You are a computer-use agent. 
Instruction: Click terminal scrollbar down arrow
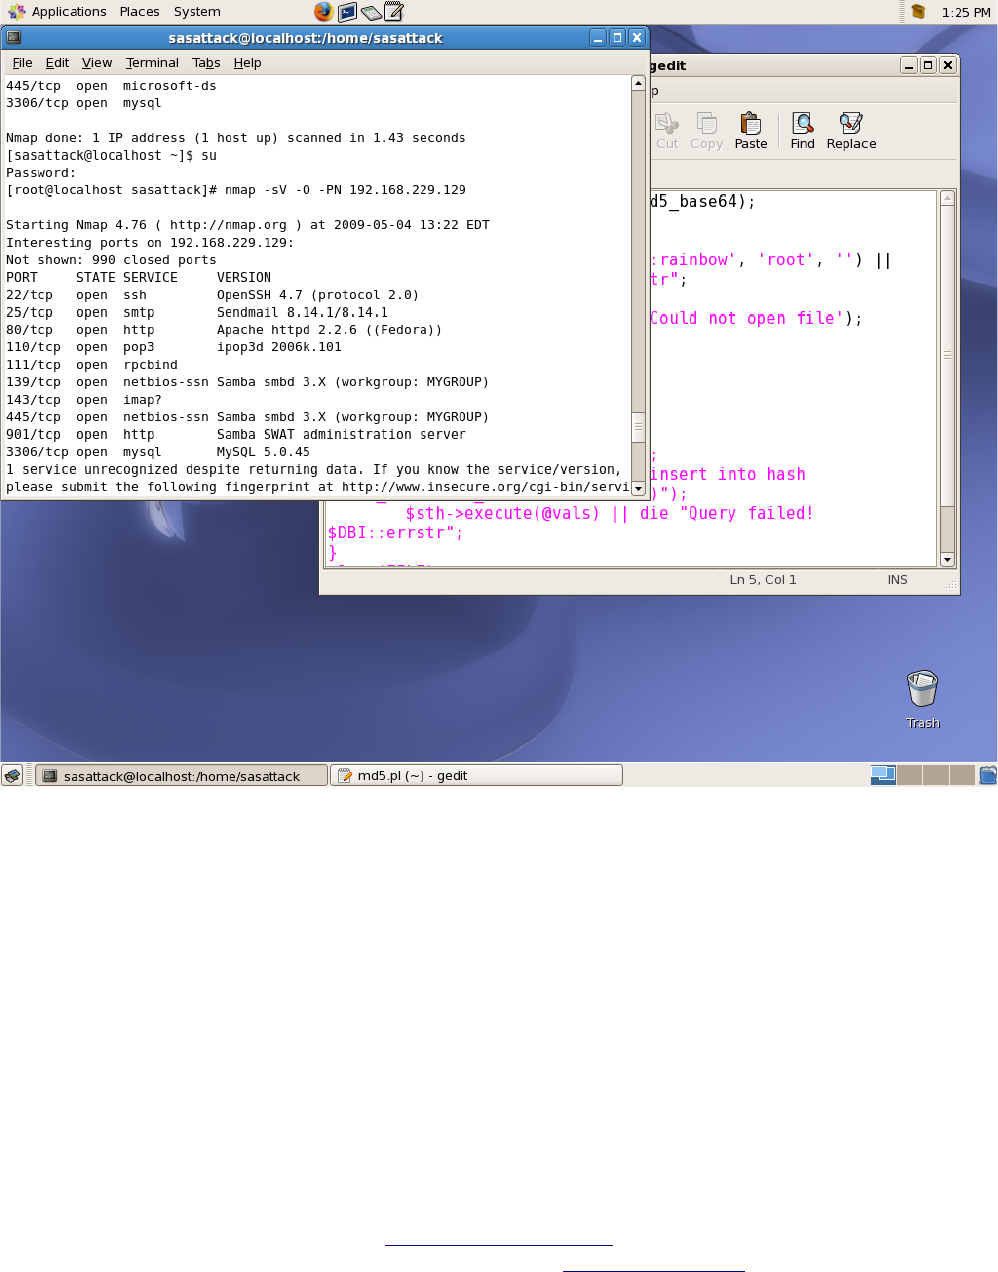tap(638, 489)
